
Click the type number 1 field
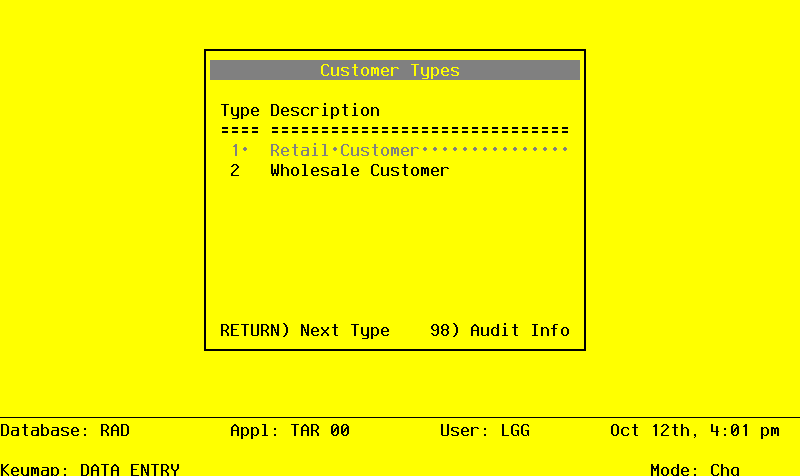point(240,151)
